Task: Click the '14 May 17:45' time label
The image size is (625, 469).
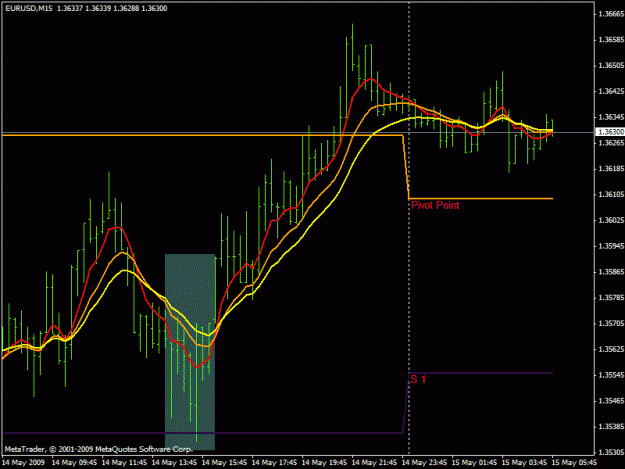Action: point(274,463)
